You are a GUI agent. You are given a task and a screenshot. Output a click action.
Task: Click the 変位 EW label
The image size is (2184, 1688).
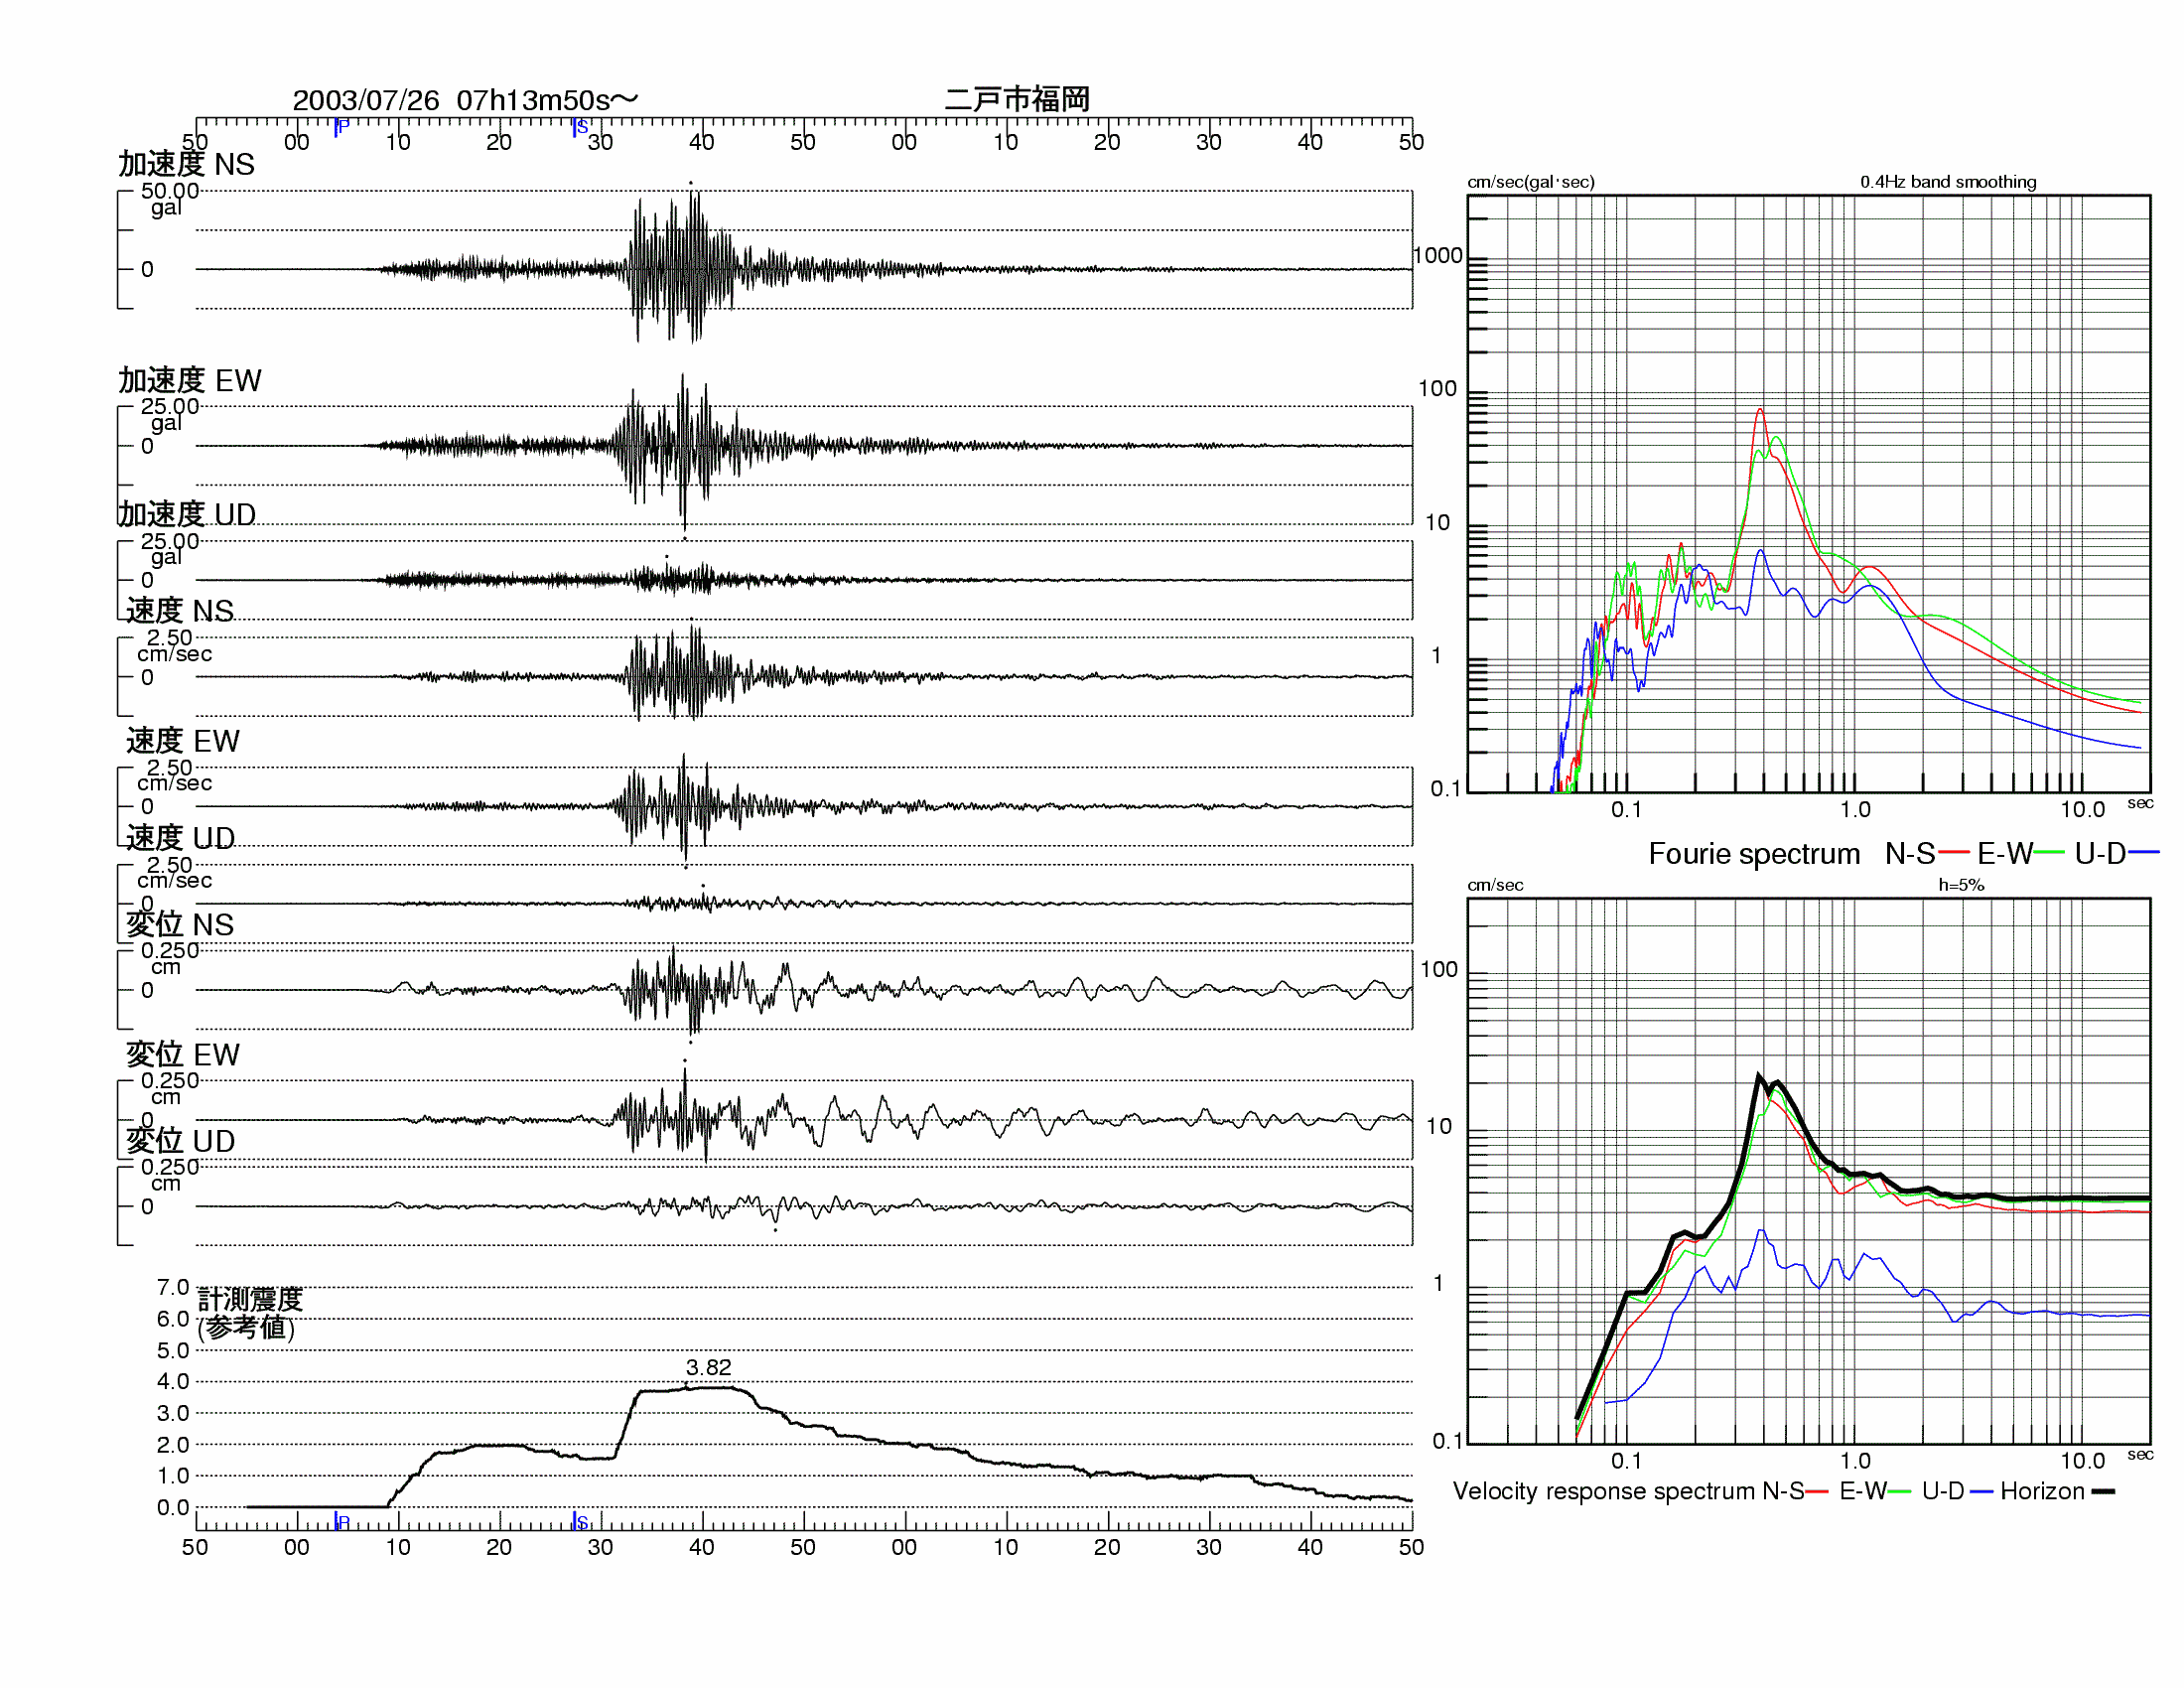point(183,1054)
